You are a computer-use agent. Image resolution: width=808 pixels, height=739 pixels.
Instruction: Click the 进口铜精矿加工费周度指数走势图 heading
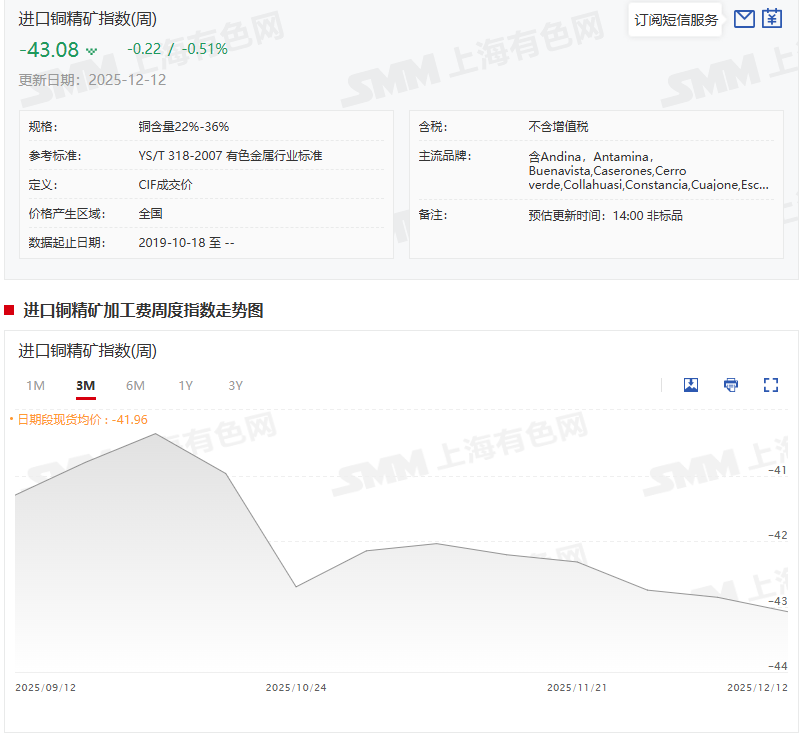coord(143,310)
